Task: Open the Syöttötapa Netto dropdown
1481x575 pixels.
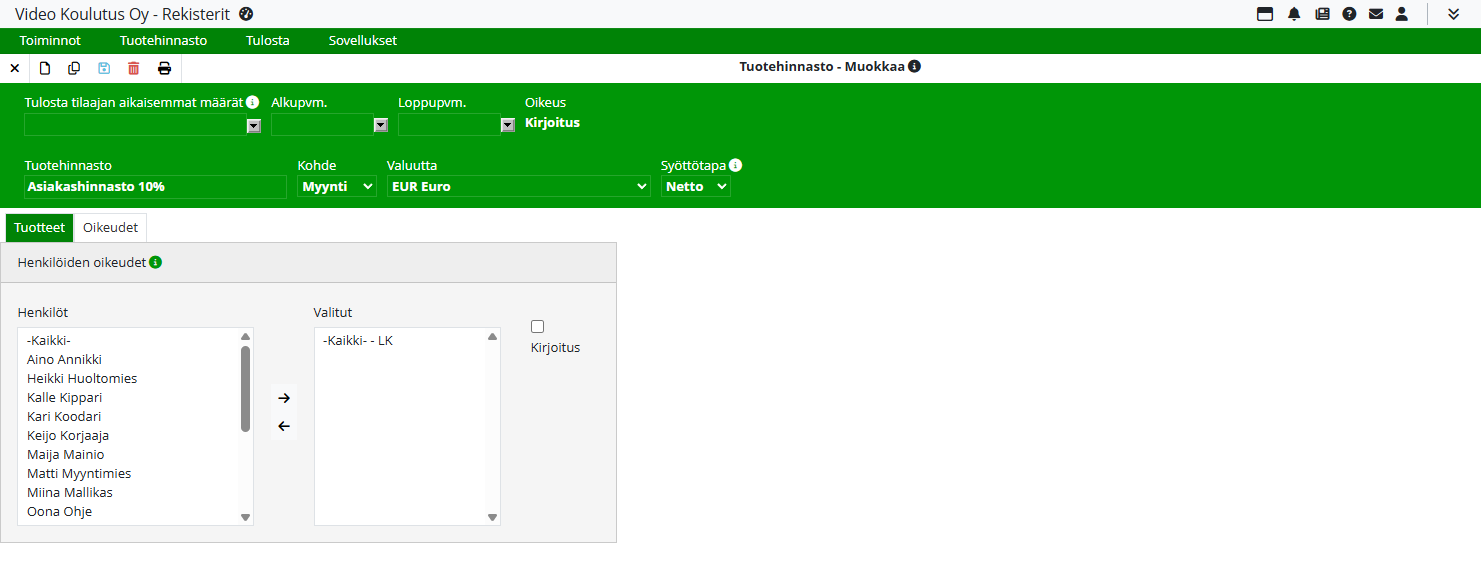Action: (695, 187)
